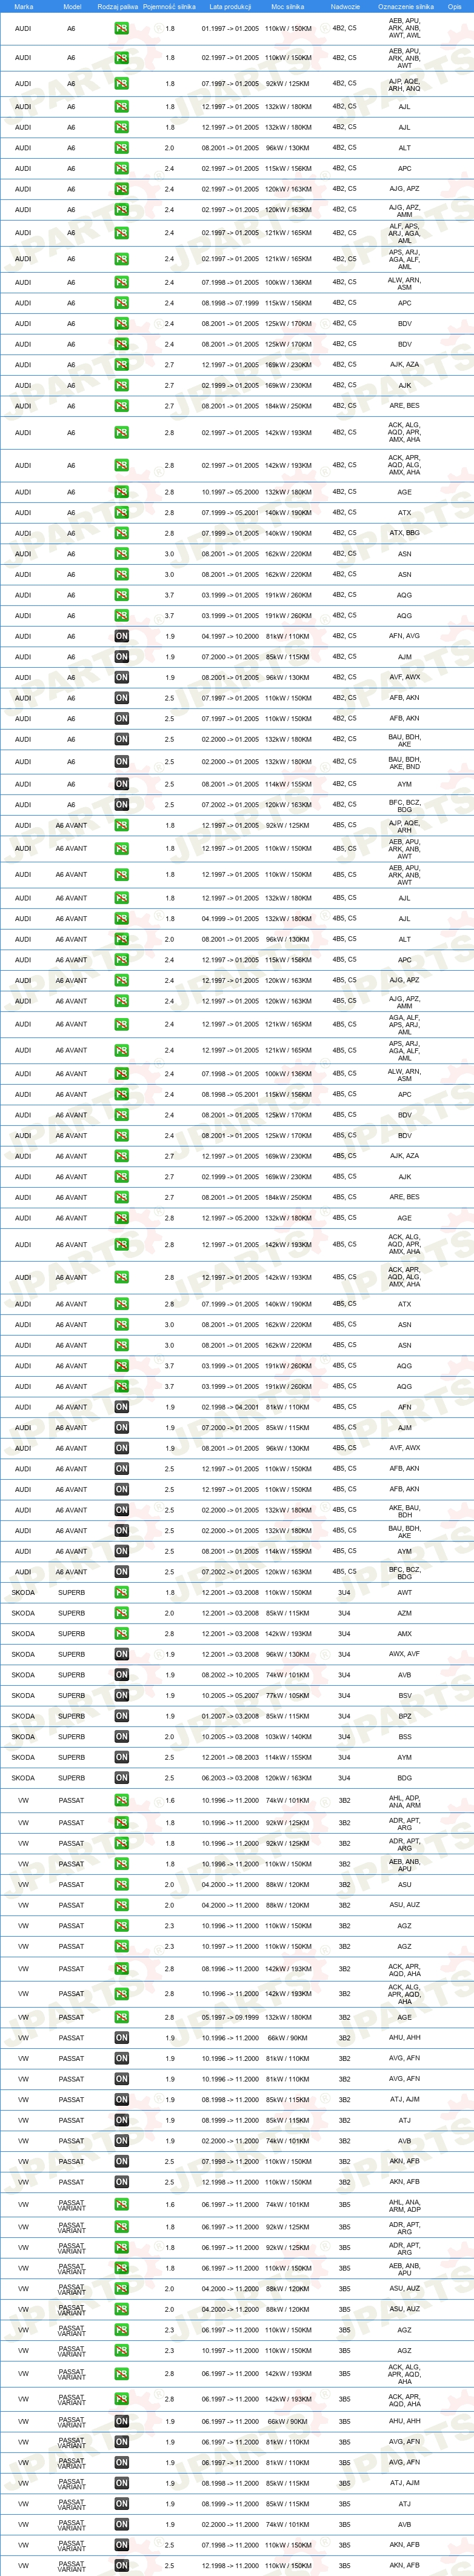Click the 'Pojemność silnika' column header
474x2576 pixels.
point(169,6)
